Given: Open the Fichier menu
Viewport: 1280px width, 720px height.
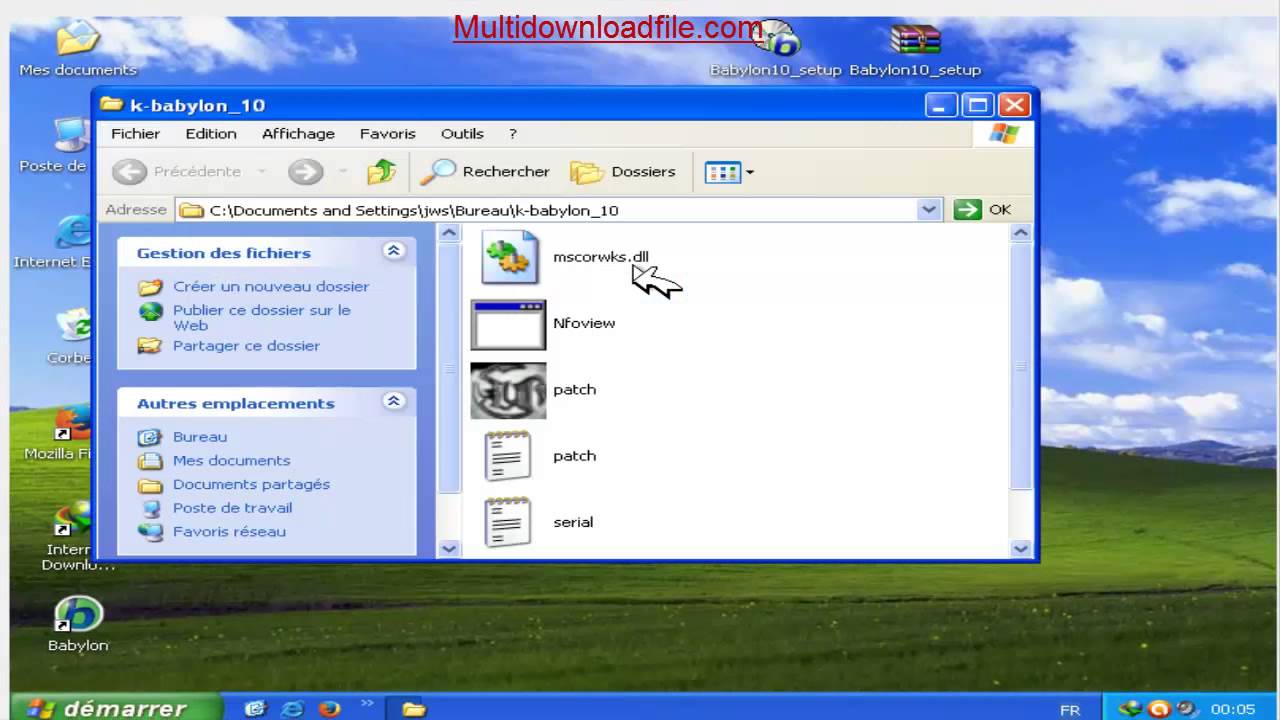Looking at the screenshot, I should click(136, 134).
